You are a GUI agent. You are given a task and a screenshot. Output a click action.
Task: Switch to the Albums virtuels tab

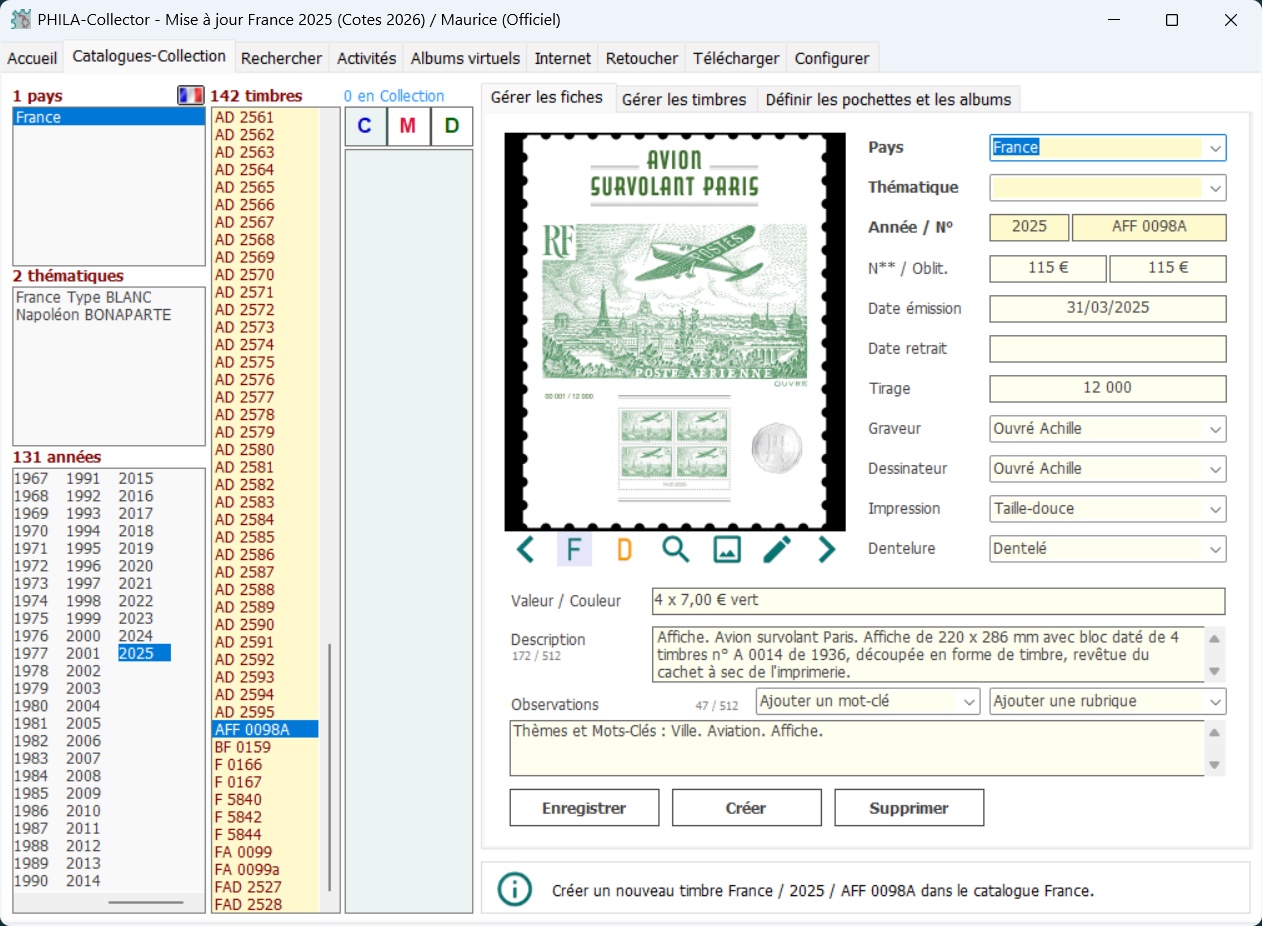(465, 58)
